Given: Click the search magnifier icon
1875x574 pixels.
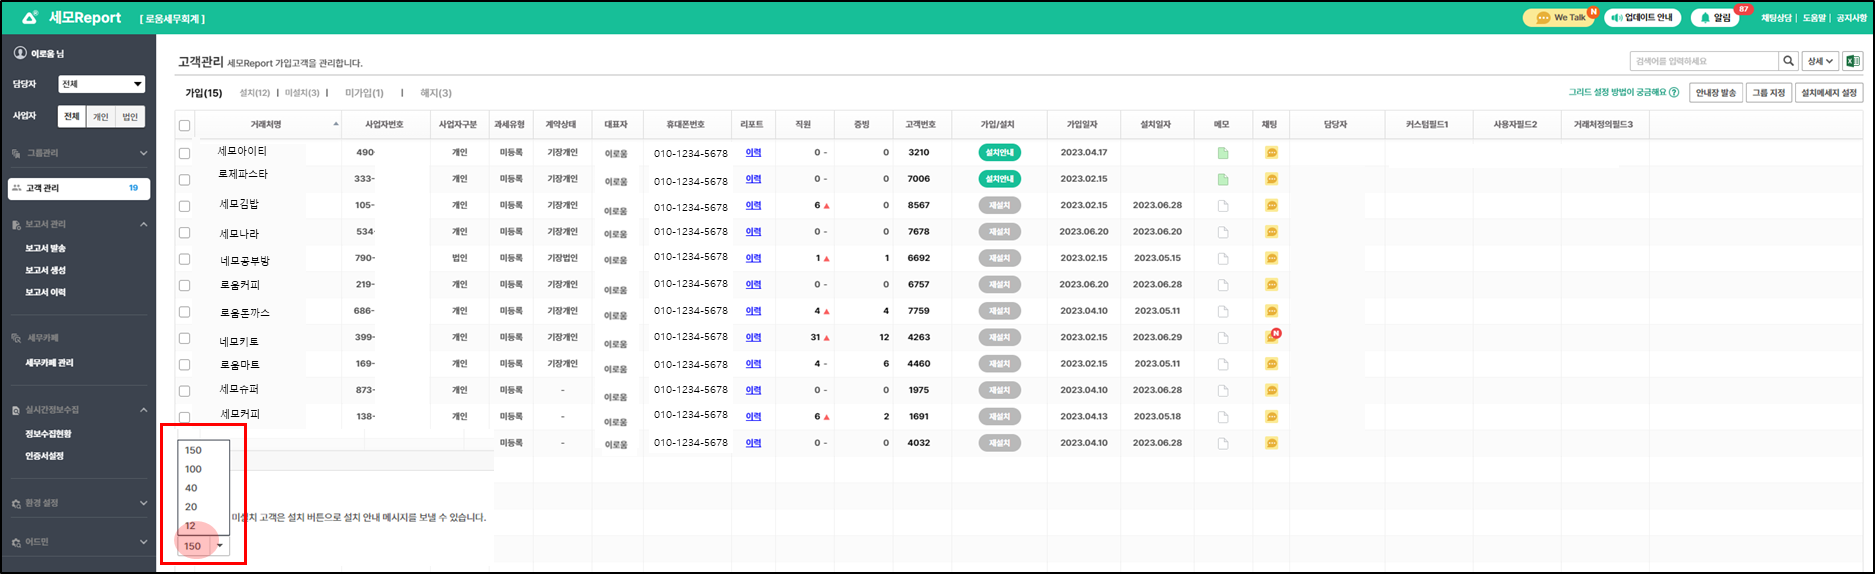Looking at the screenshot, I should [x=1788, y=61].
